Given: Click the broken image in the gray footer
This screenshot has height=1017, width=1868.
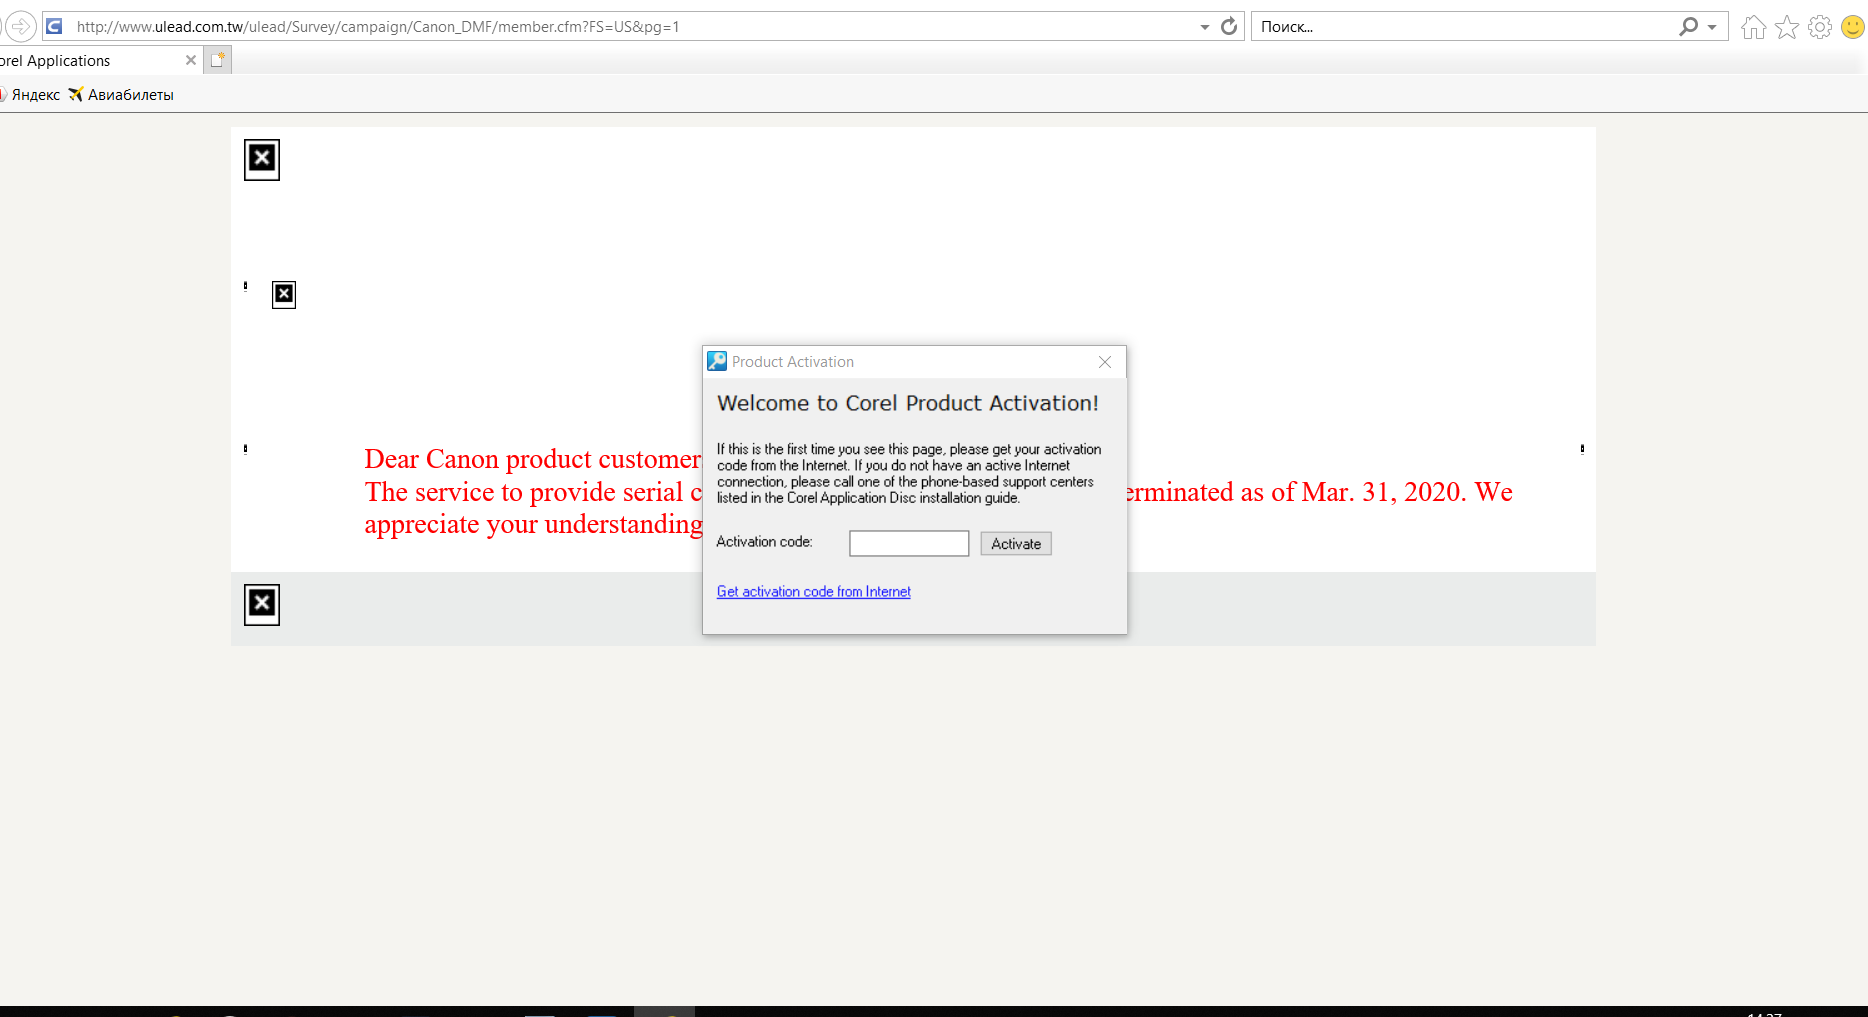Looking at the screenshot, I should click(x=262, y=604).
